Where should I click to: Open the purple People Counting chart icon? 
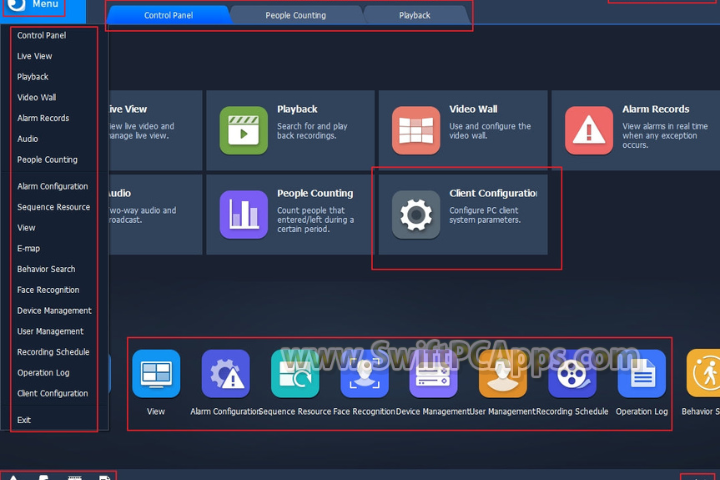[x=243, y=215]
